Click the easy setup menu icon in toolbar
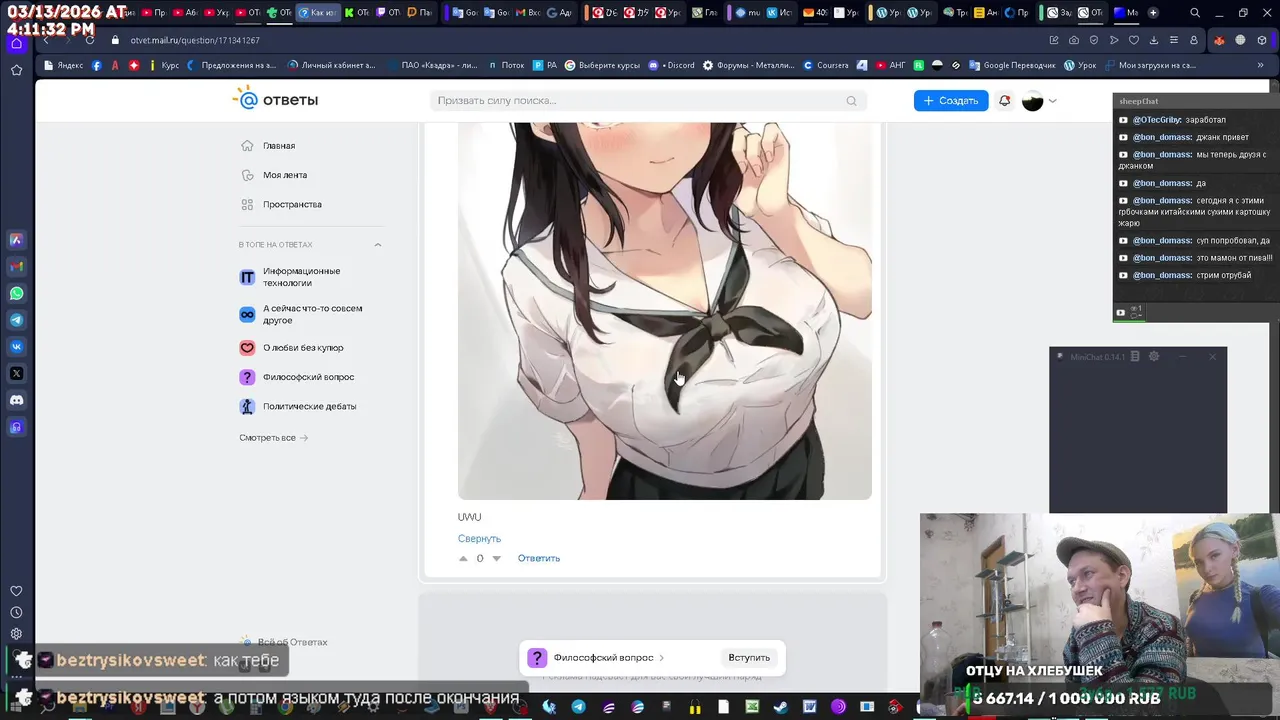The image size is (1280, 720). click(x=1174, y=40)
